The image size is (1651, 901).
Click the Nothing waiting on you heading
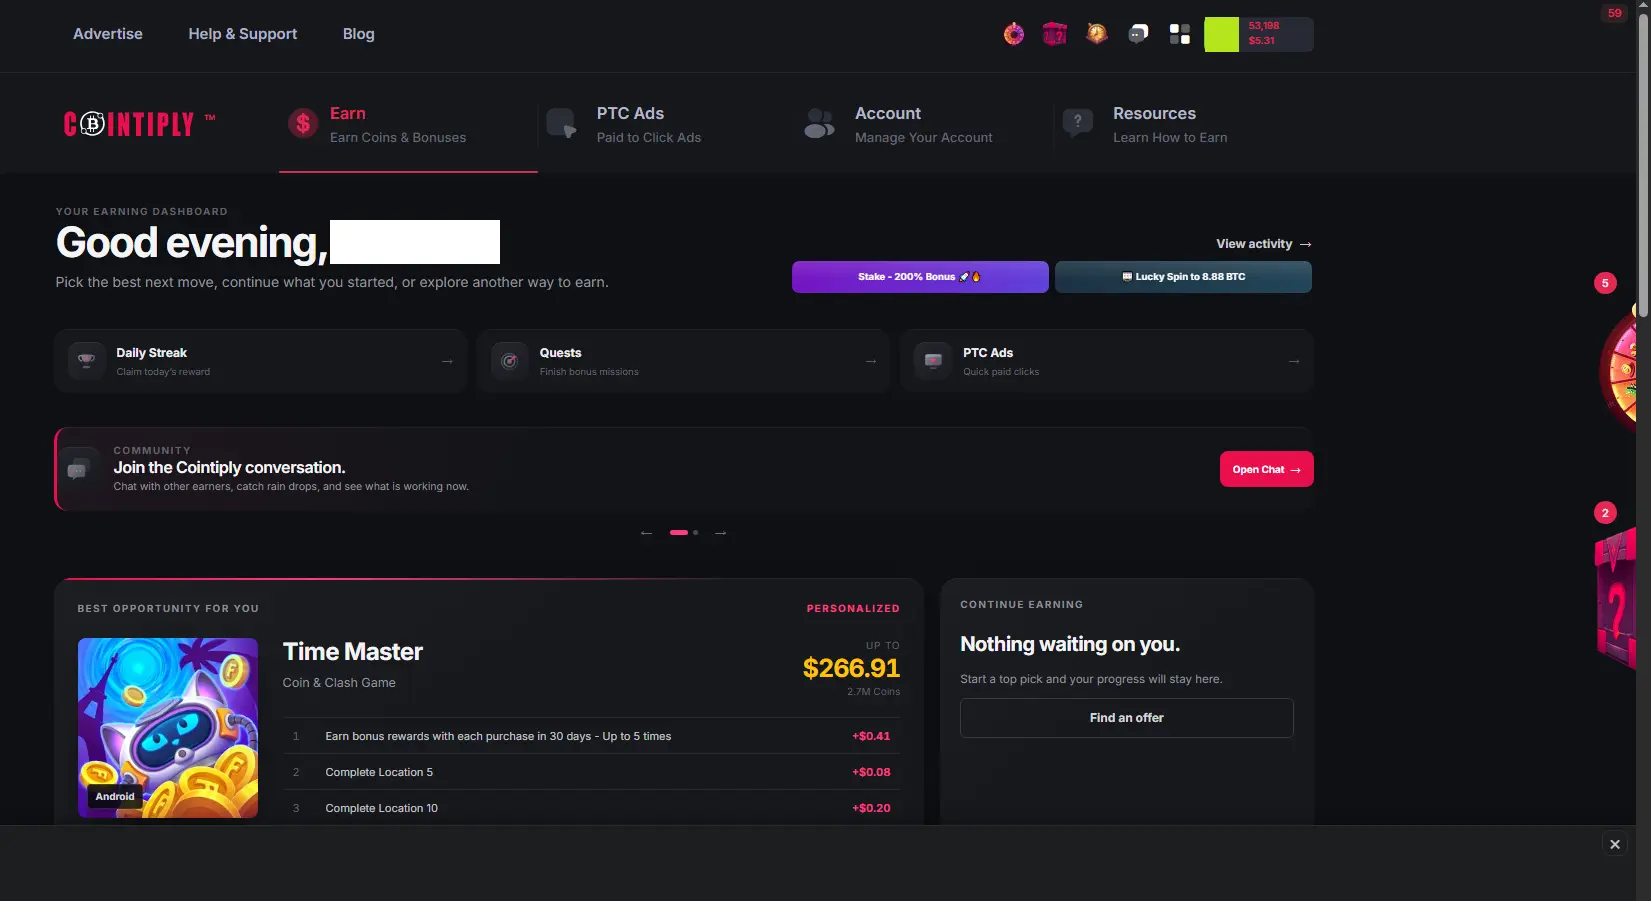pyautogui.click(x=1070, y=644)
